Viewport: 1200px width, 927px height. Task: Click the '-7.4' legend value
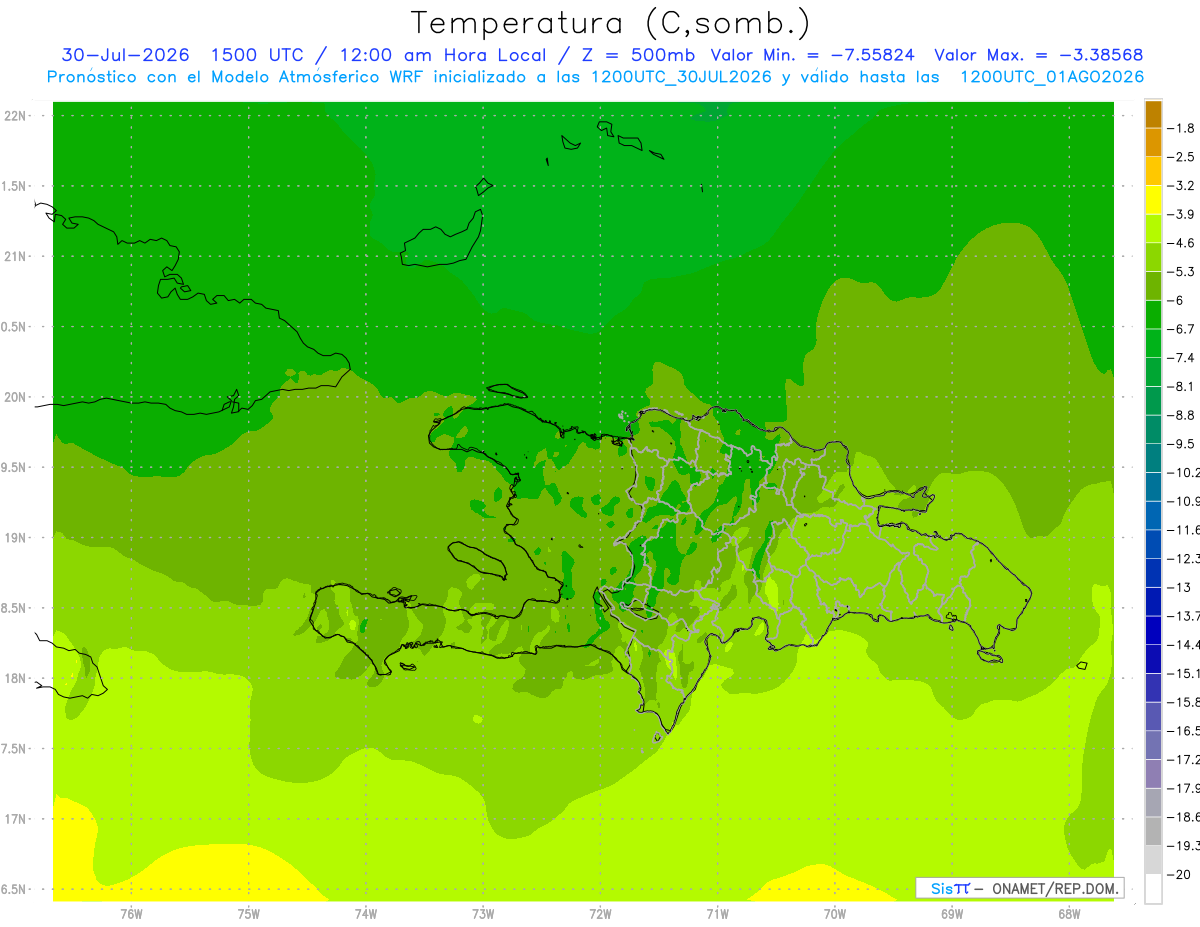1183,358
